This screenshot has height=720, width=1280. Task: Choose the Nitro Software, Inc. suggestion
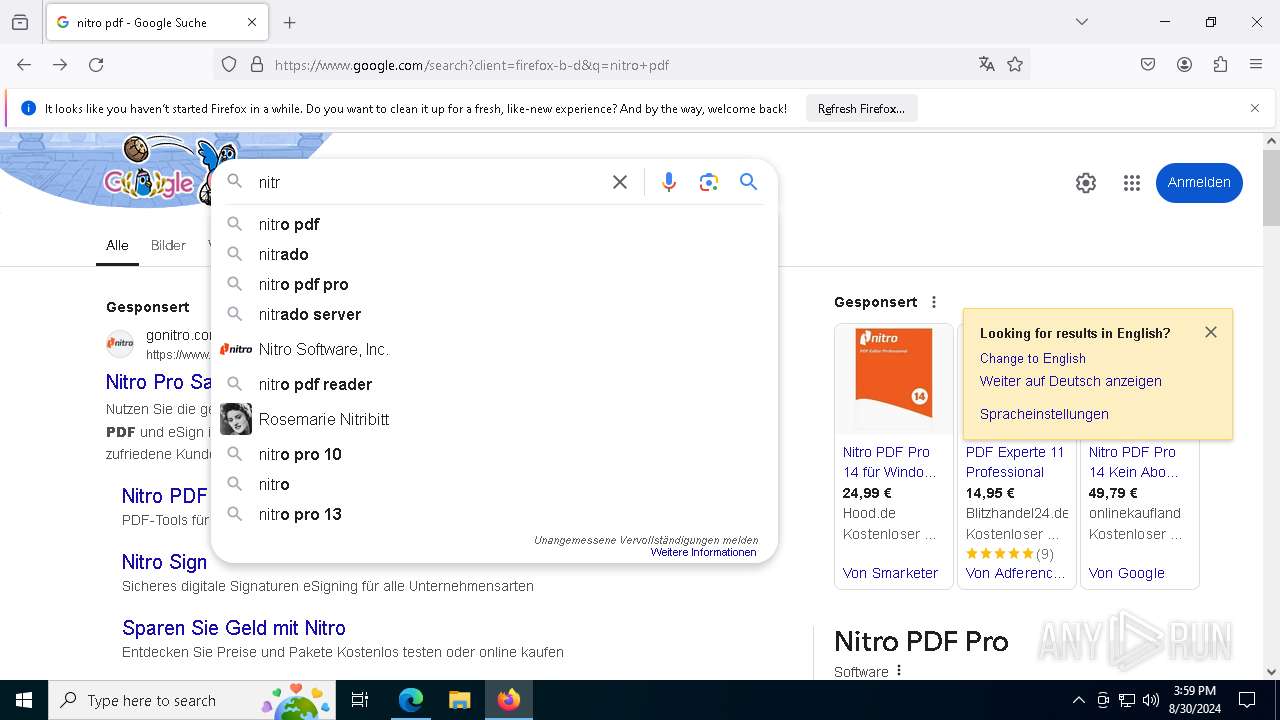tap(494, 349)
